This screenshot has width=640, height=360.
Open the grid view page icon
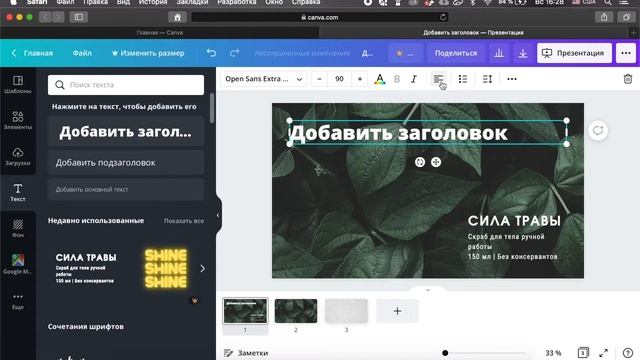point(583,352)
